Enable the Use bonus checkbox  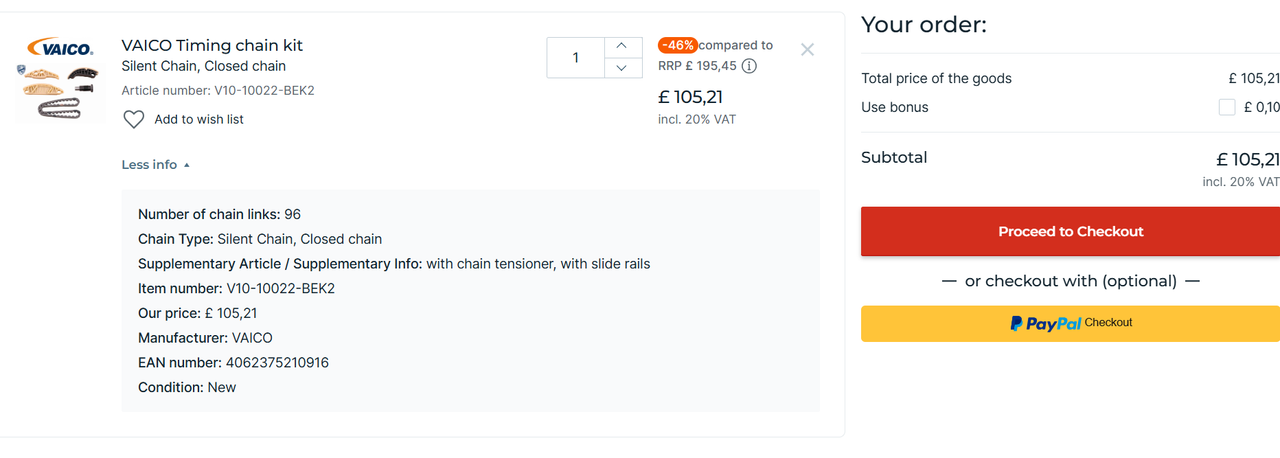[1227, 107]
